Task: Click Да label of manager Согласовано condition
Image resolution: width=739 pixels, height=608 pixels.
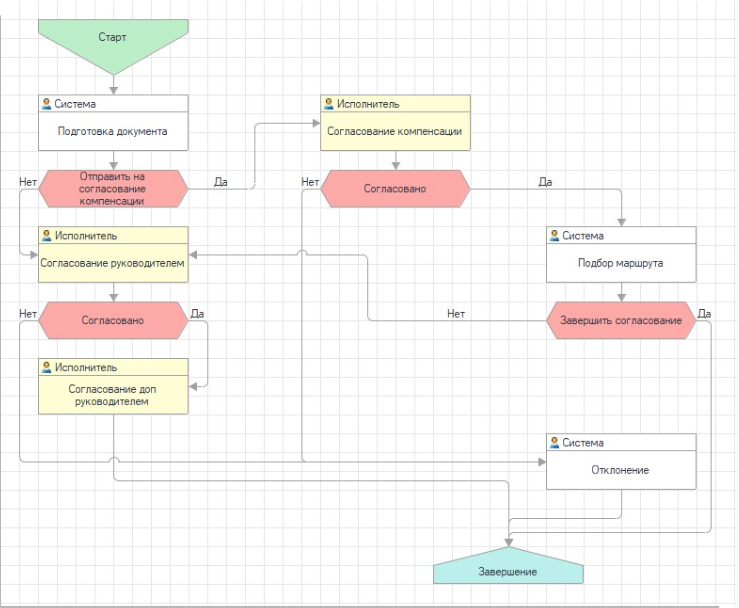Action: point(197,314)
